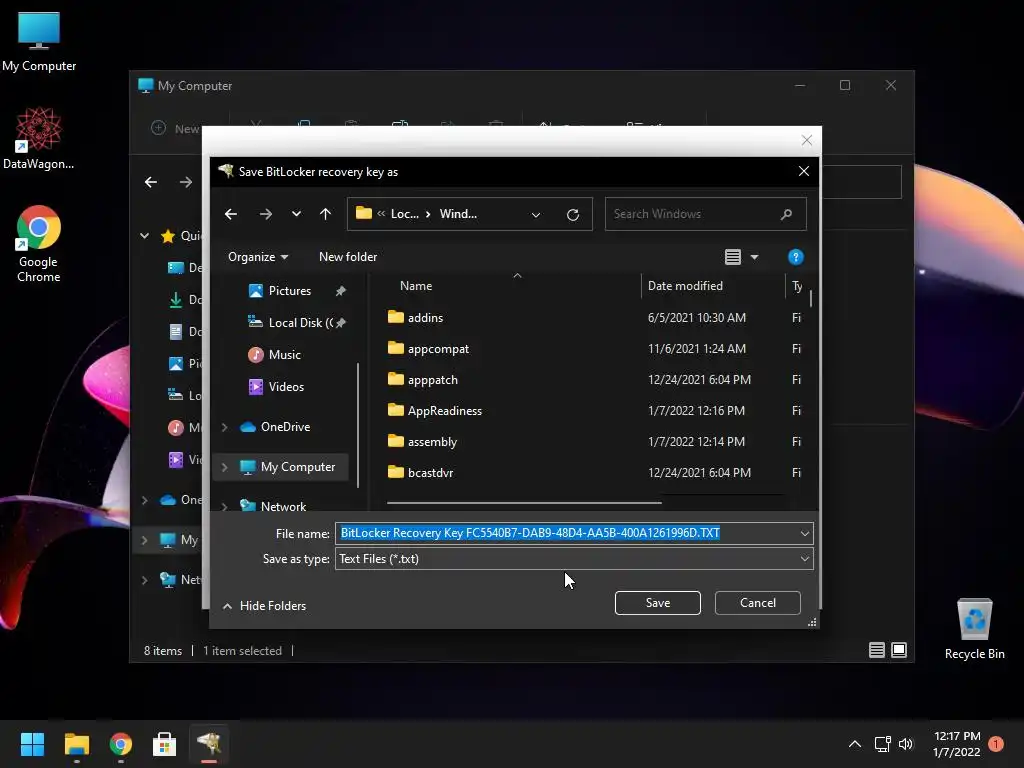Image resolution: width=1024 pixels, height=768 pixels.
Task: Open the Save as type combo box
Action: 574,559
